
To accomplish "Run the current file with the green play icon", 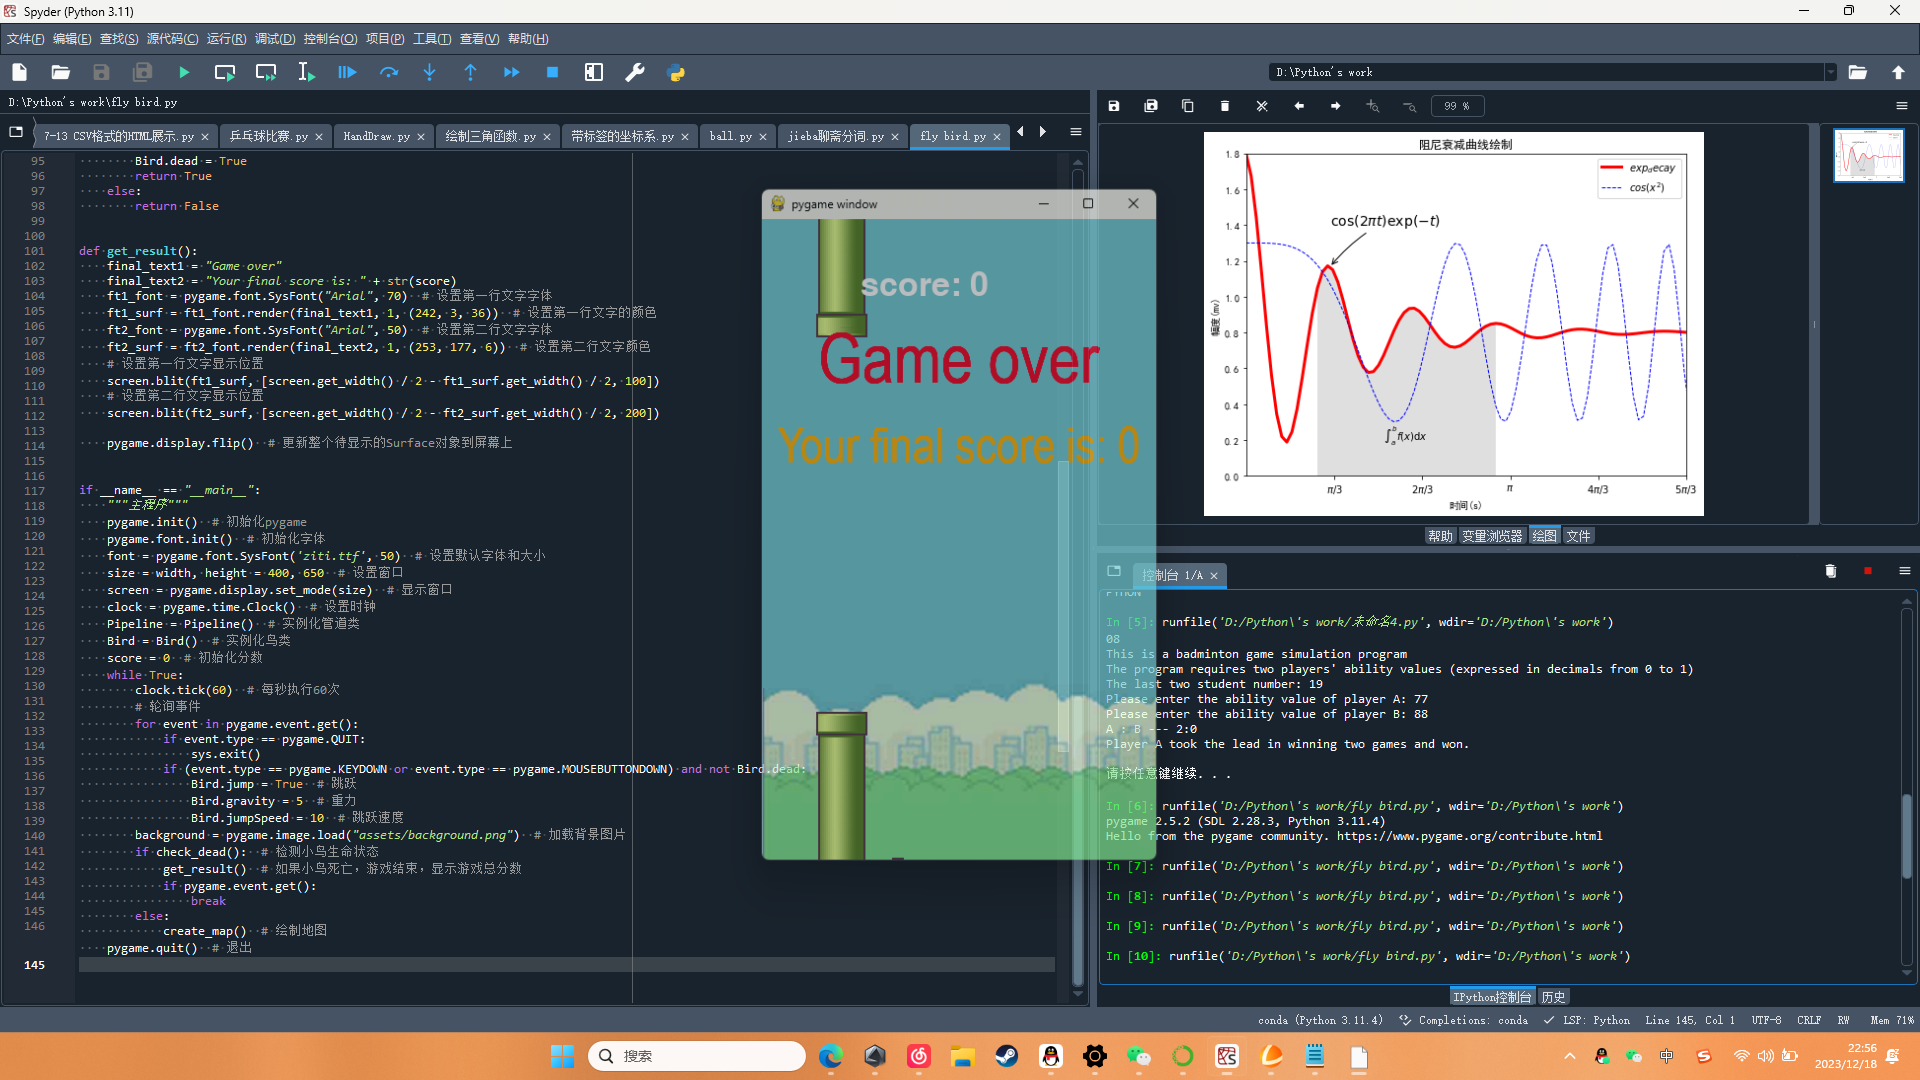I will (x=184, y=72).
